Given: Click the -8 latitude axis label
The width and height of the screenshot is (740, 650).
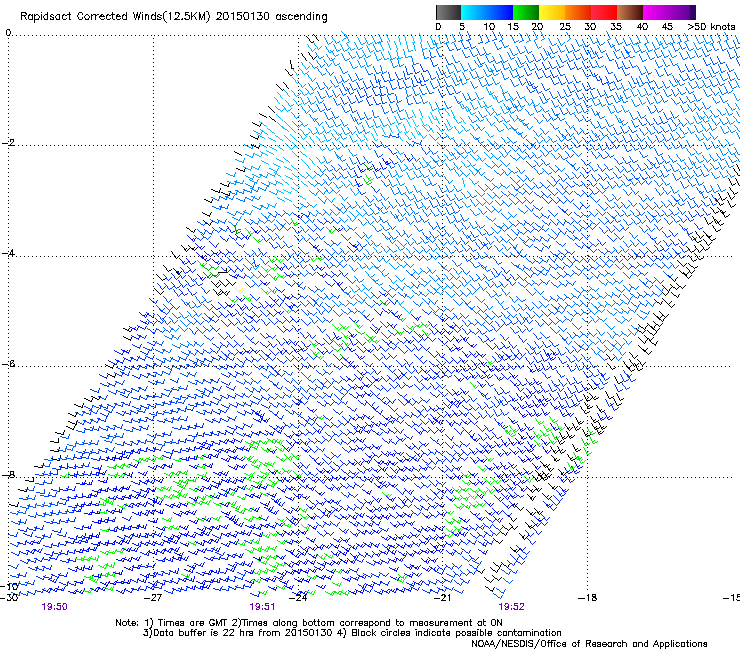Looking at the screenshot, I should [x=8, y=474].
